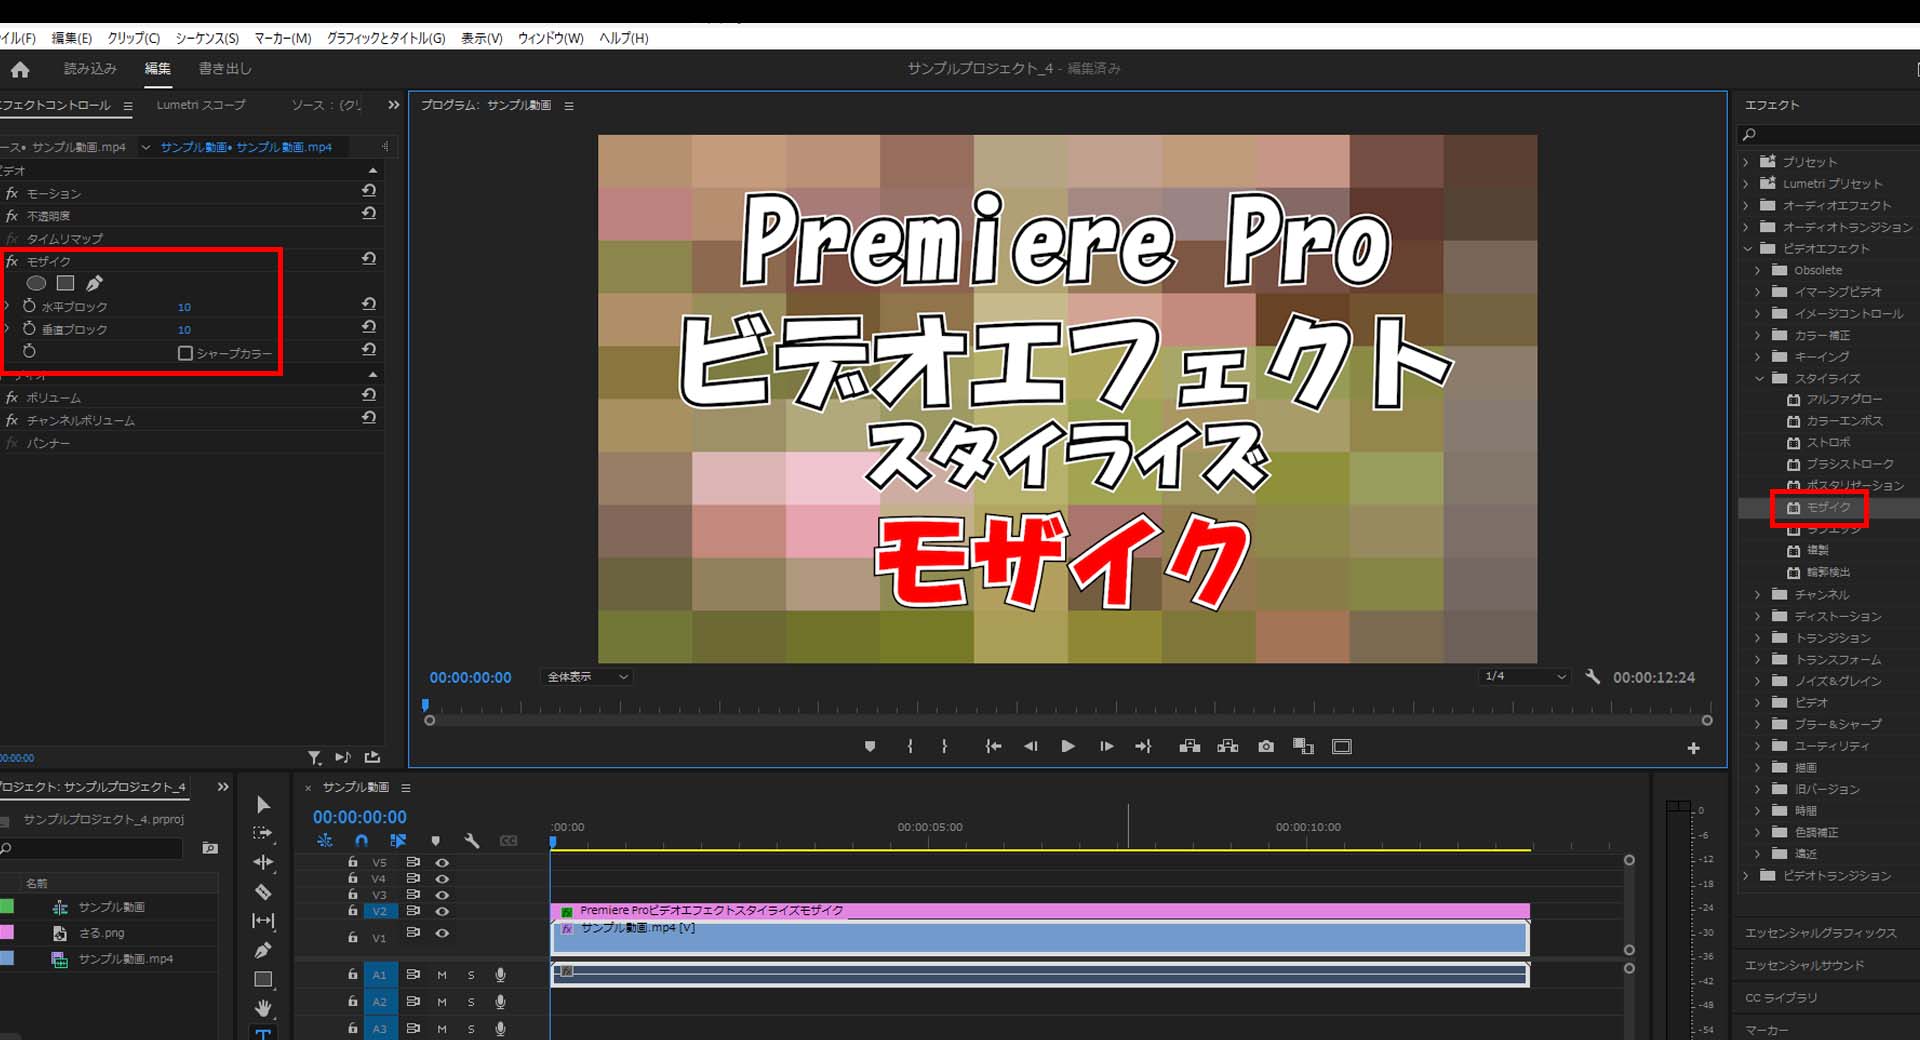This screenshot has height=1040, width=1920.
Task: Enable the シャープカラー checkbox
Action: [185, 353]
